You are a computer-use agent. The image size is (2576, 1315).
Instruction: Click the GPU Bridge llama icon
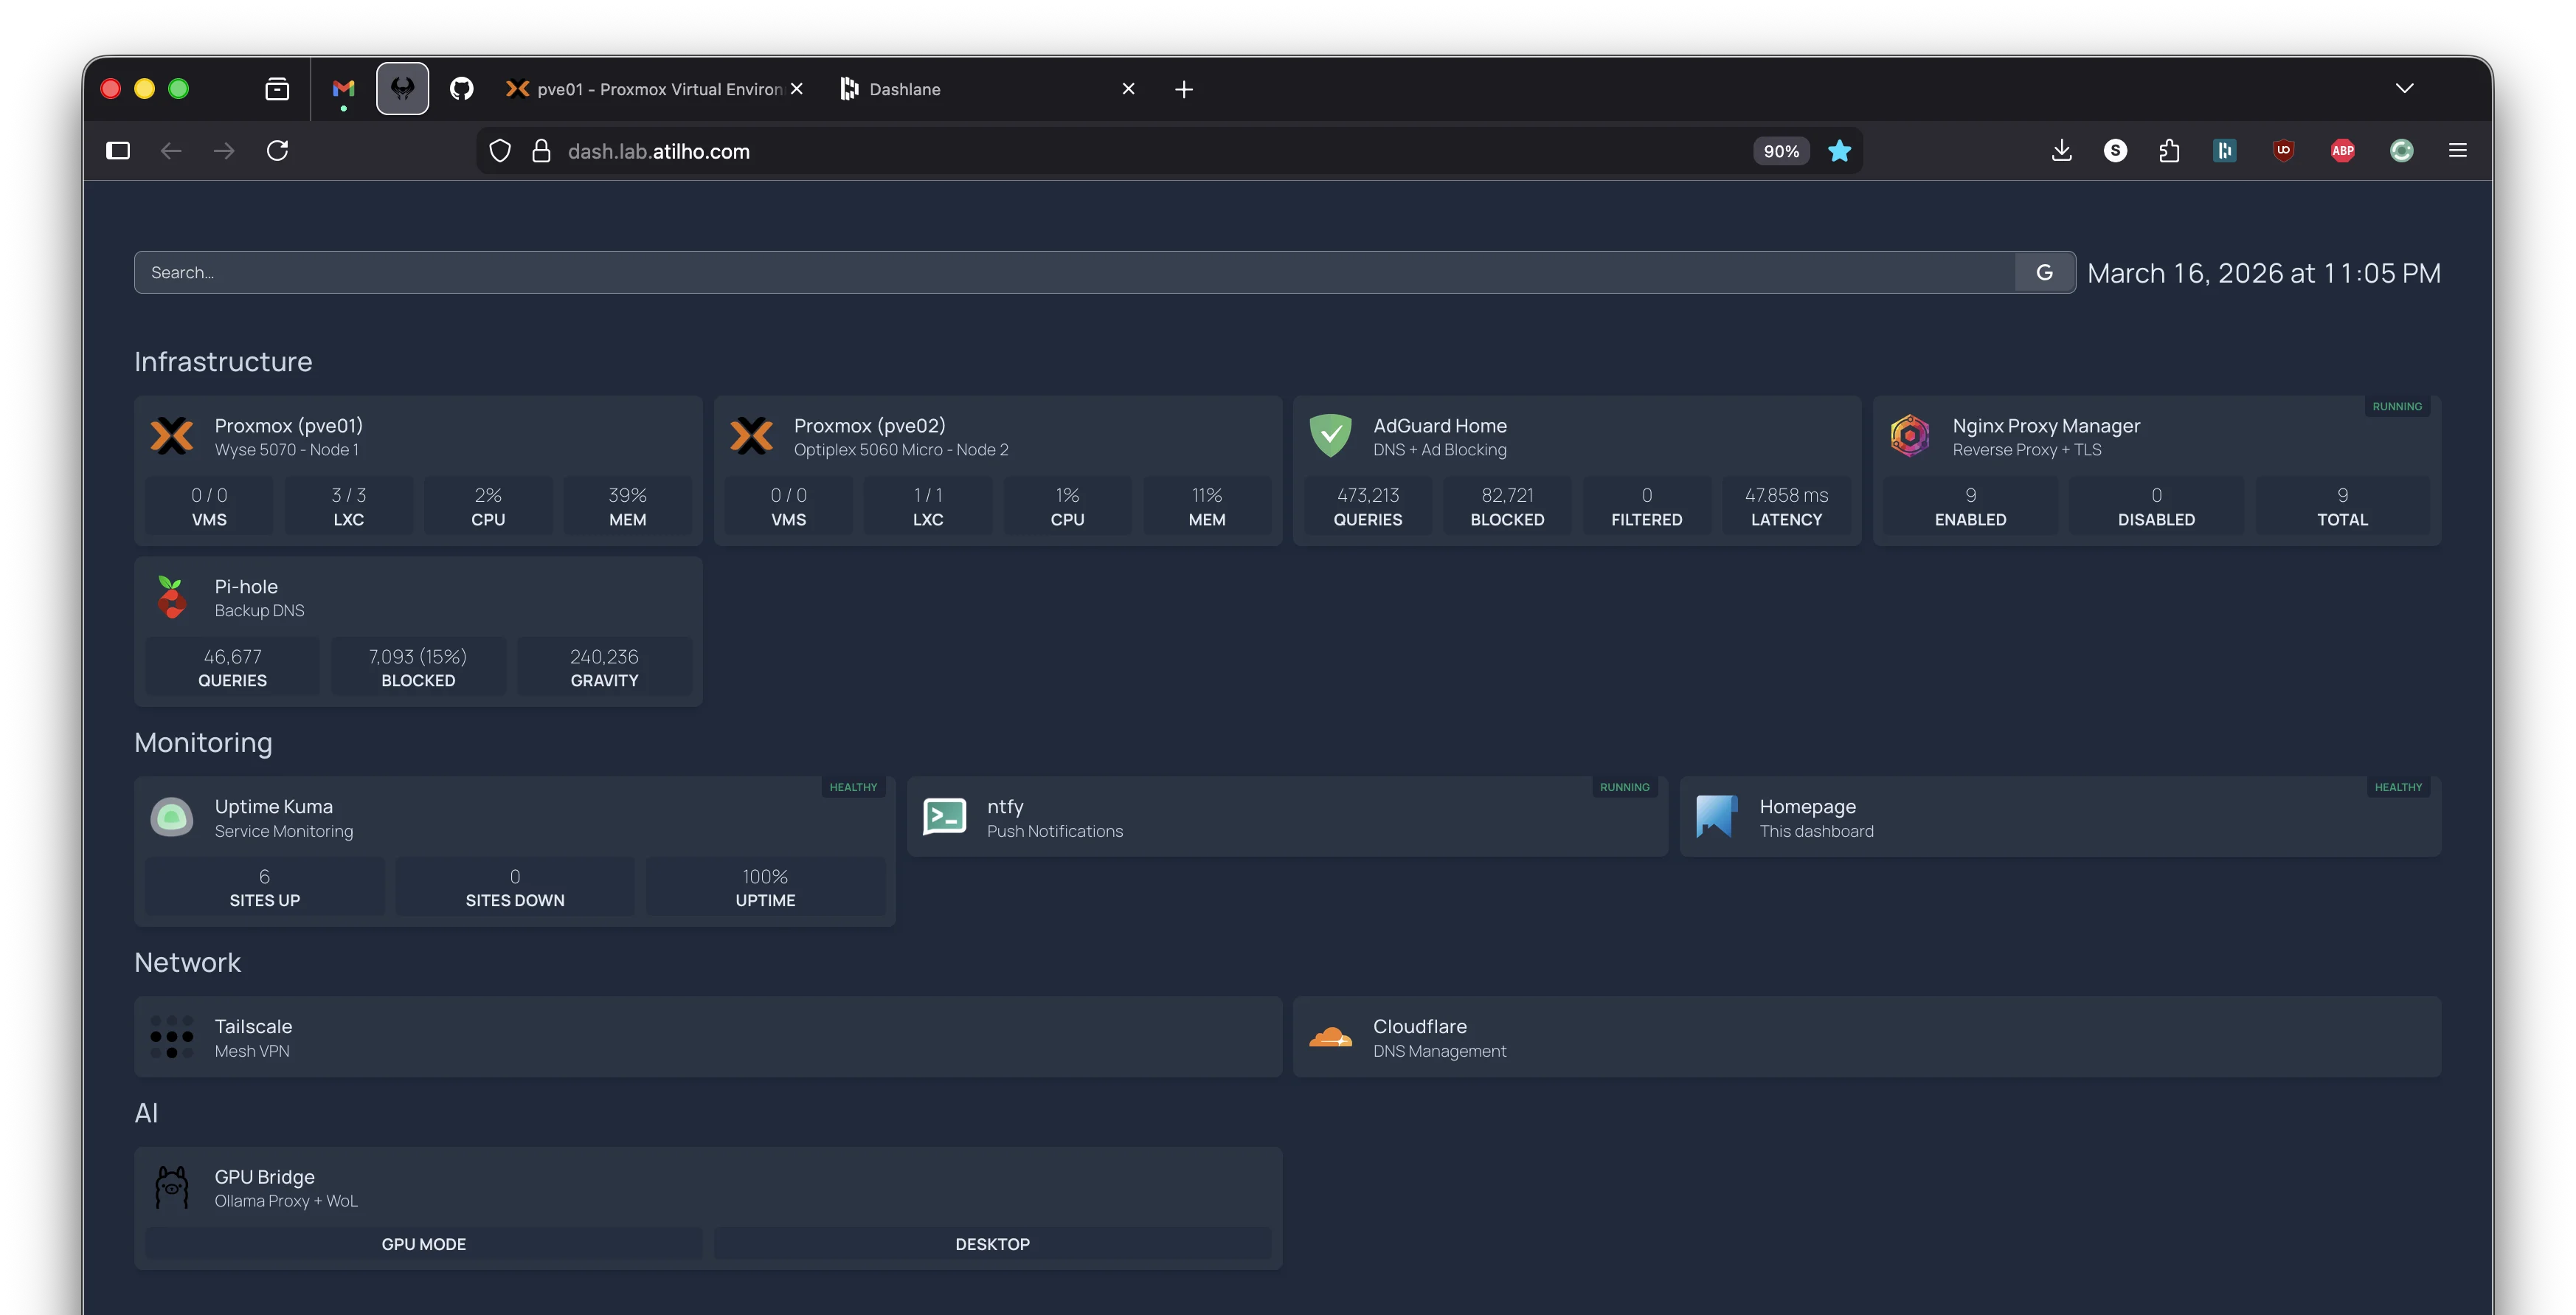pos(172,1187)
